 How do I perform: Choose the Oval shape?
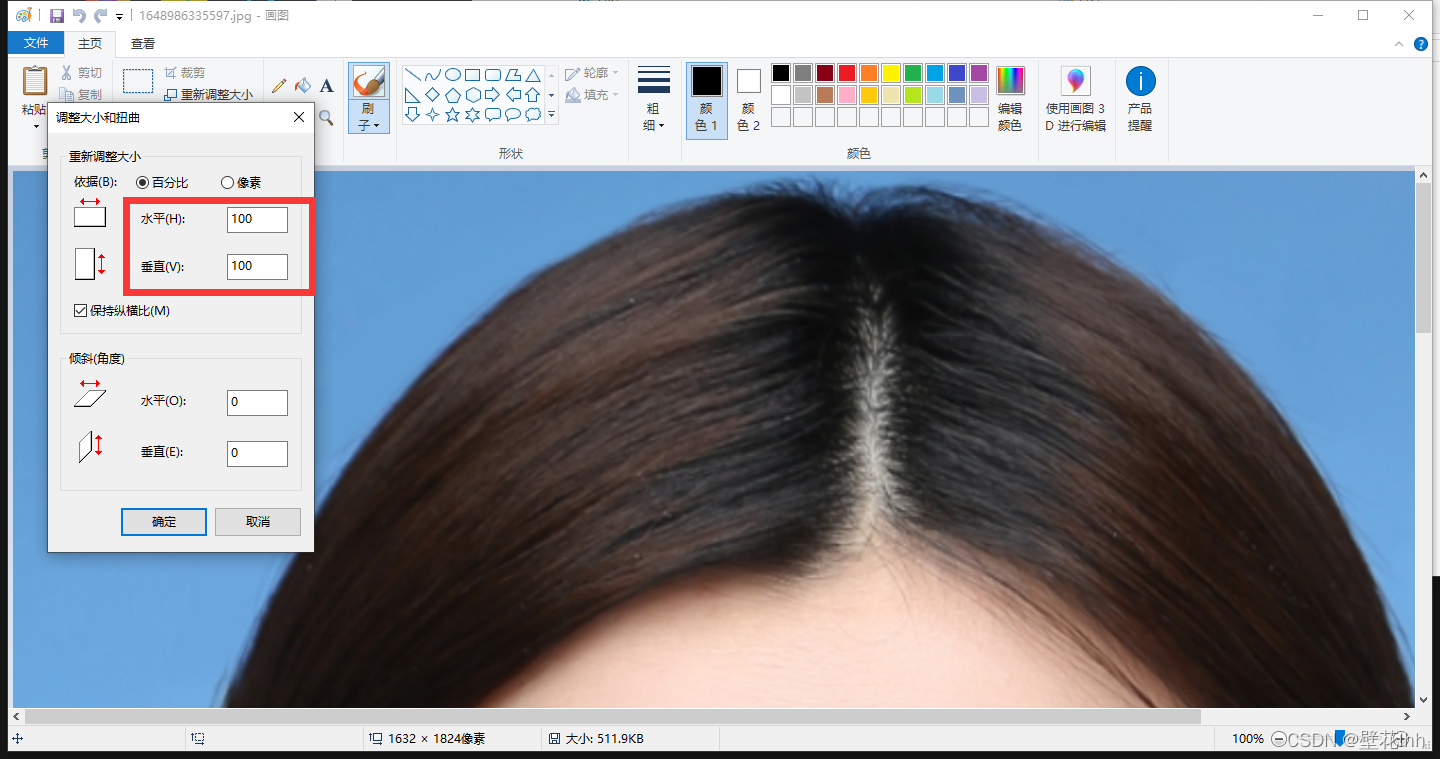(x=452, y=75)
